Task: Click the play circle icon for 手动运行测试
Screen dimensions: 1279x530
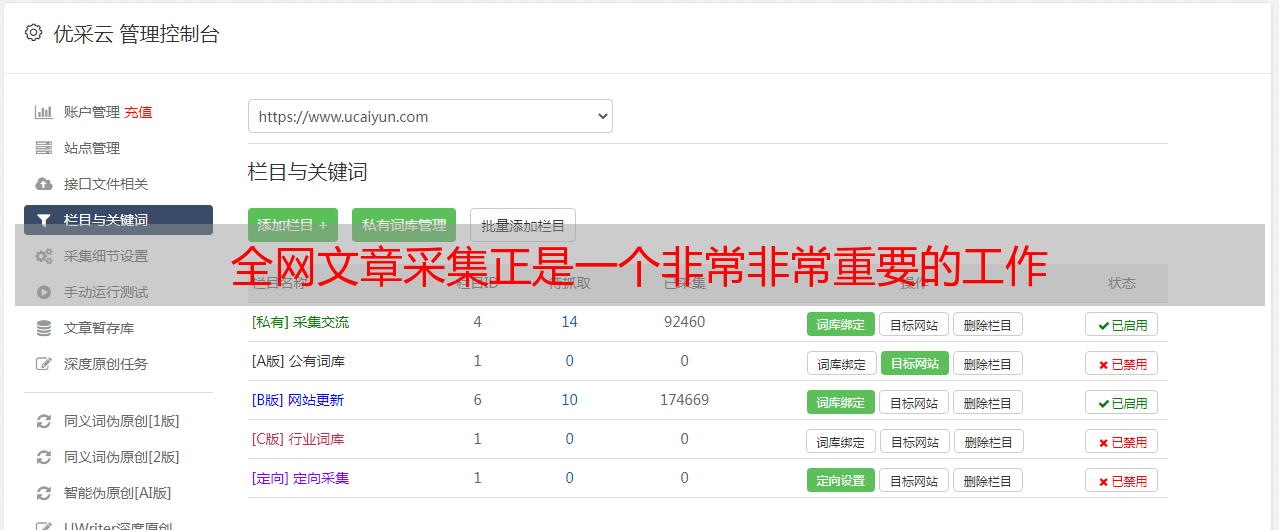Action: (x=43, y=292)
